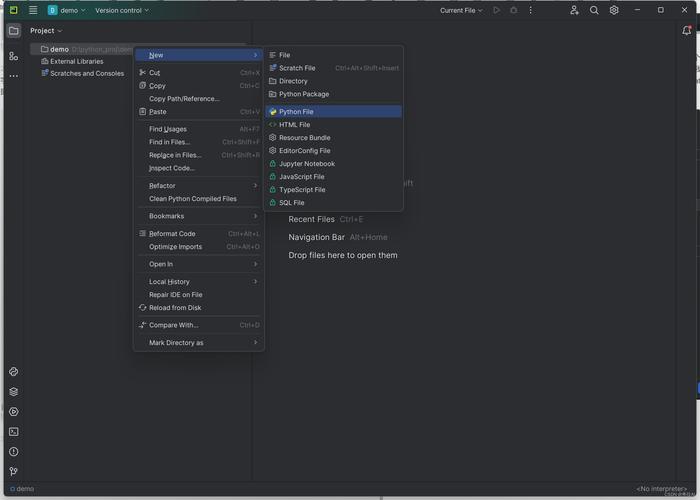
Task: Open the Project tool window icon
Action: [x=14, y=31]
